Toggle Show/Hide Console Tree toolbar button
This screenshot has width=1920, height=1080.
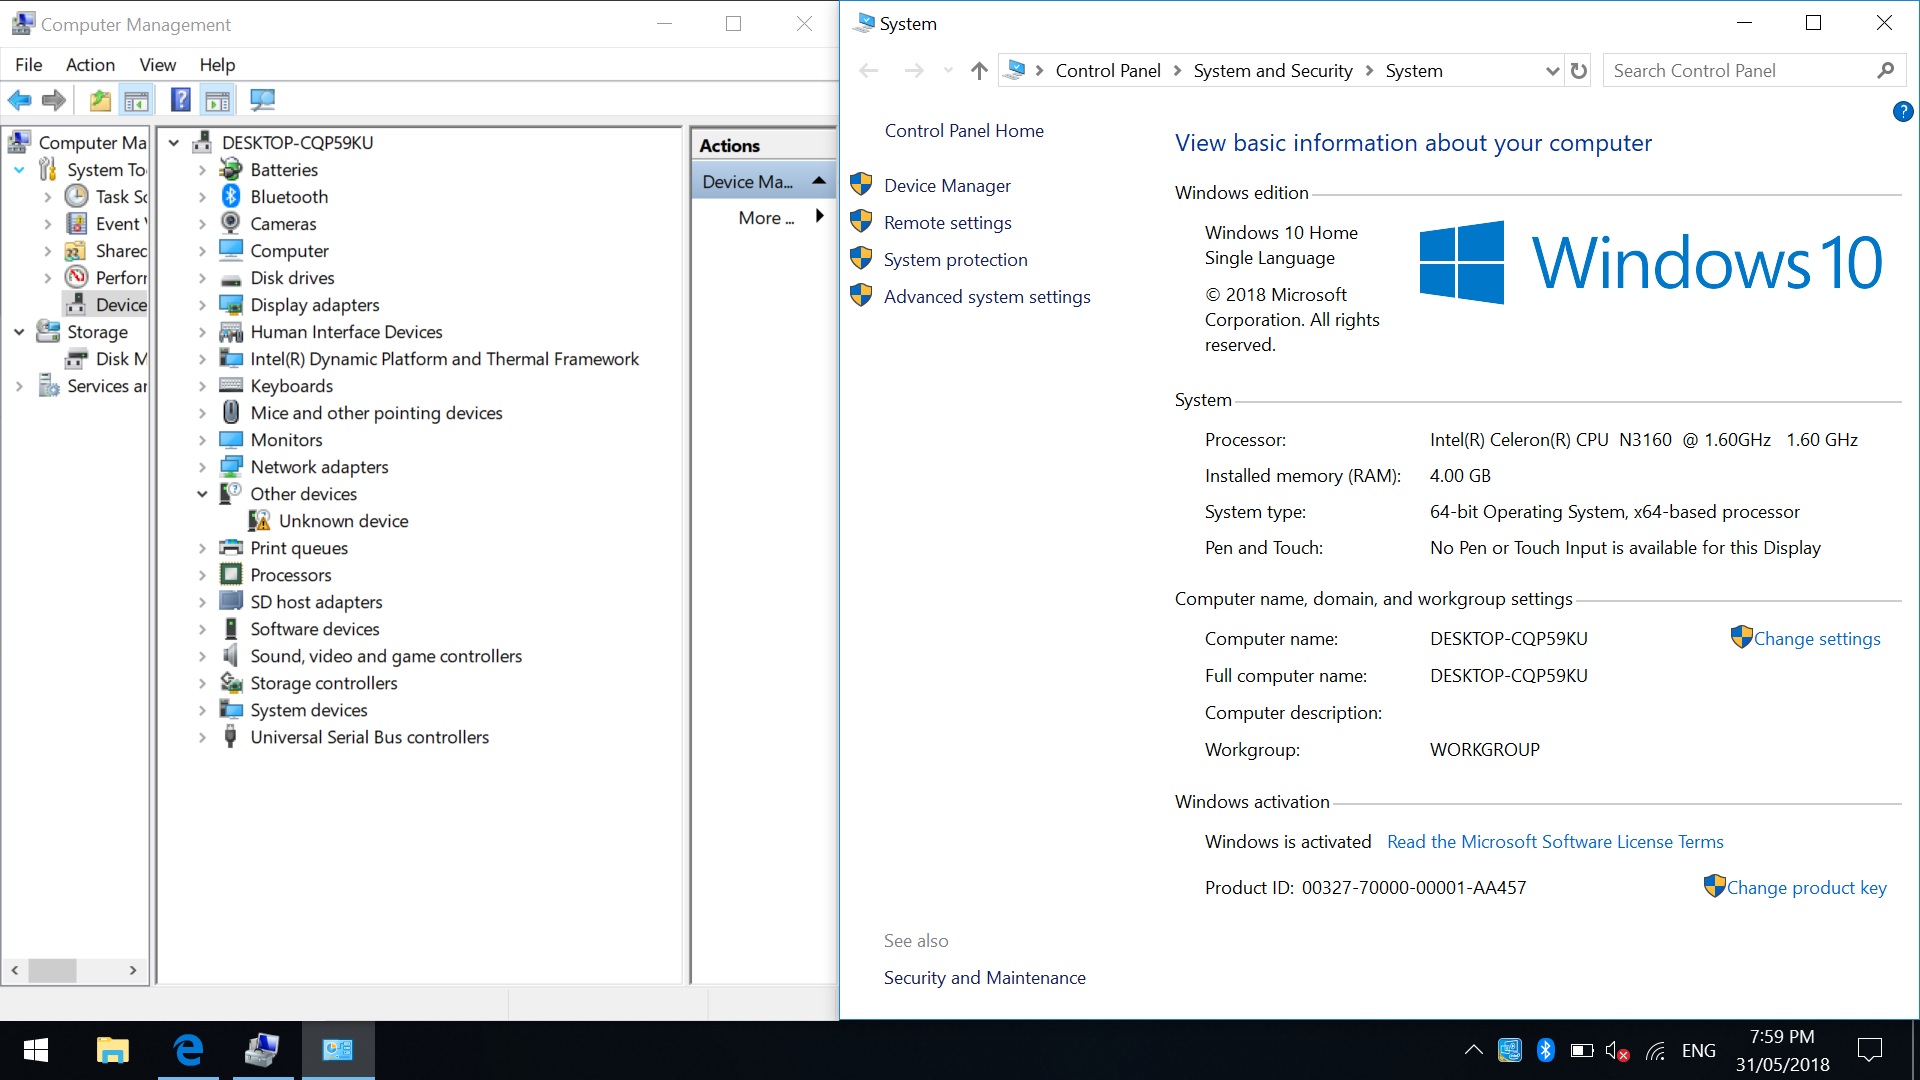pyautogui.click(x=136, y=100)
